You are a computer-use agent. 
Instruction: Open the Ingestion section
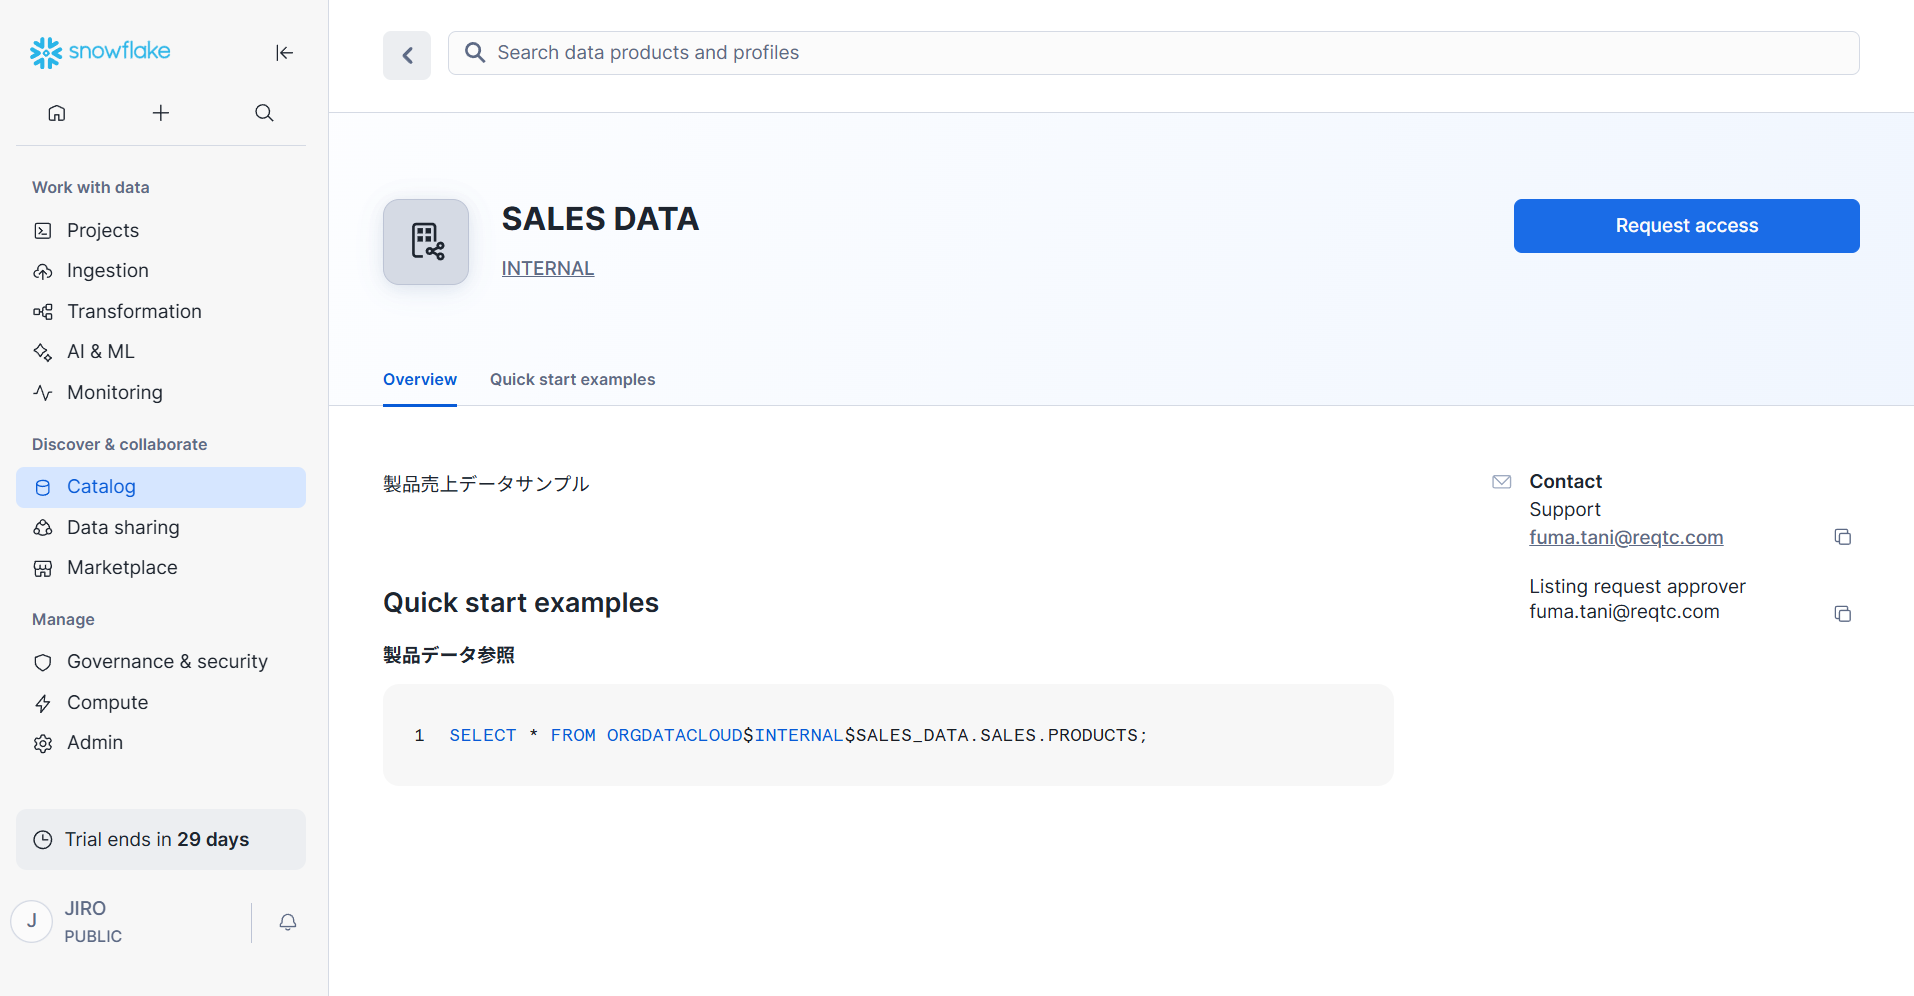tap(107, 271)
